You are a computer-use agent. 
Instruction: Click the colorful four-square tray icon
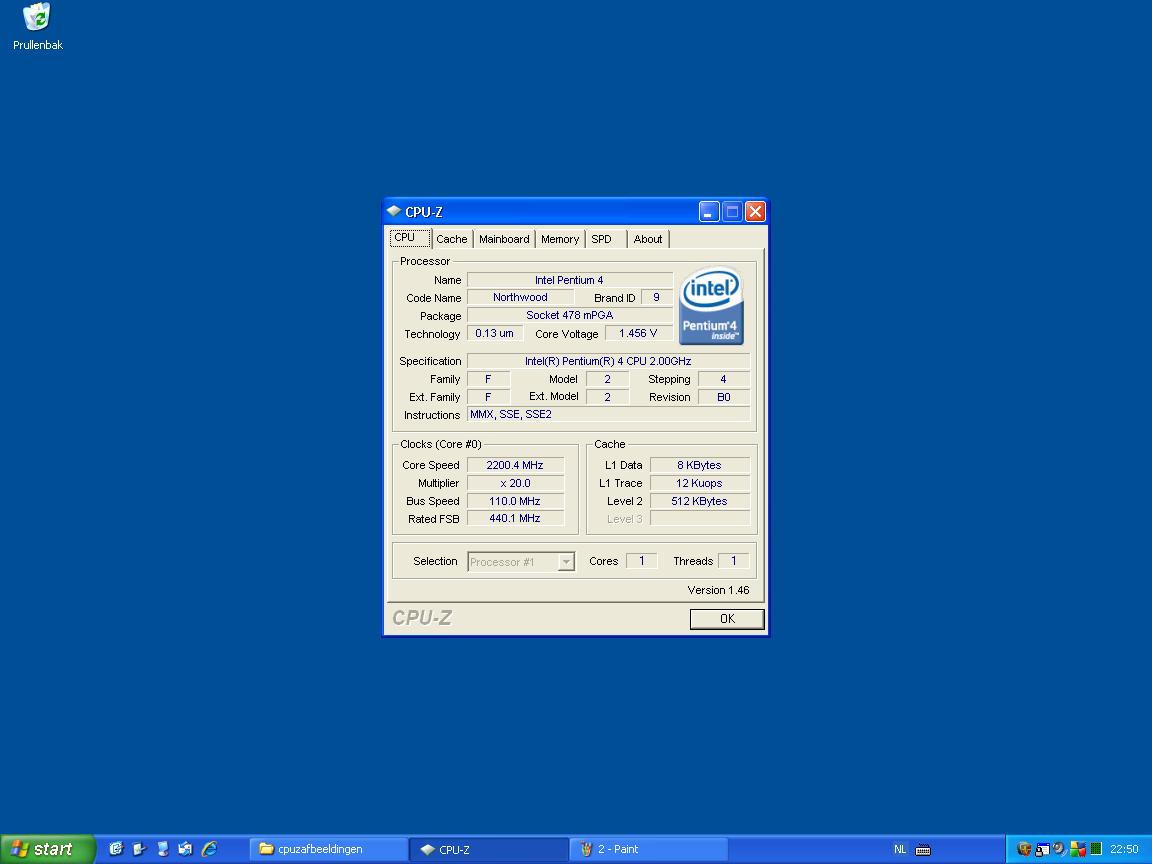1078,849
